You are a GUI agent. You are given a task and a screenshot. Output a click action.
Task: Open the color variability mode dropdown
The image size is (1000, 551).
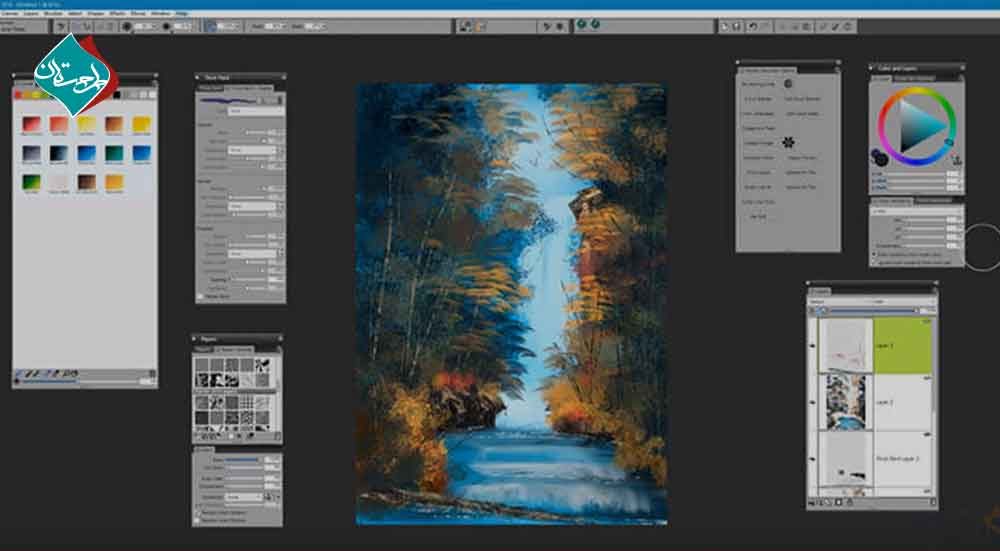[x=916, y=211]
